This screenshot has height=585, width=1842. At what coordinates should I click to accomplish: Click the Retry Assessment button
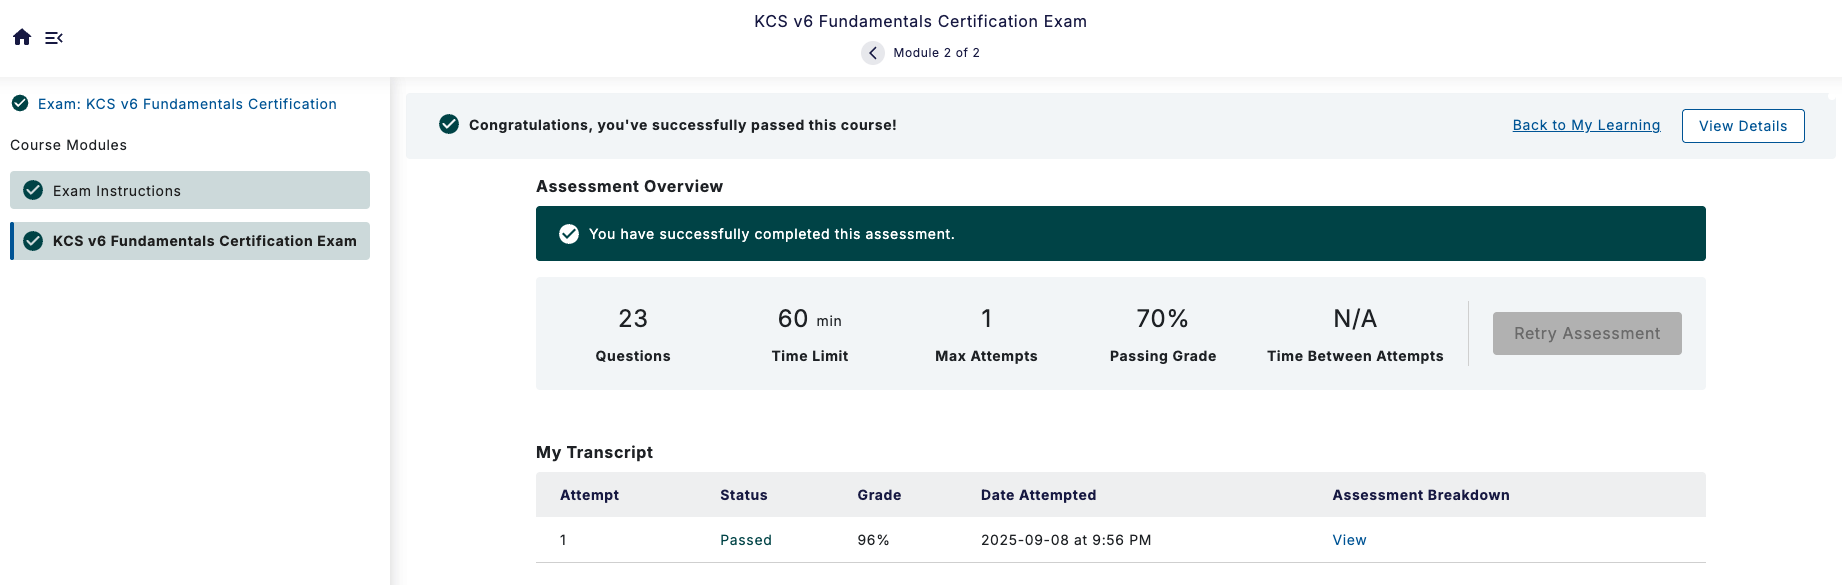(1587, 333)
